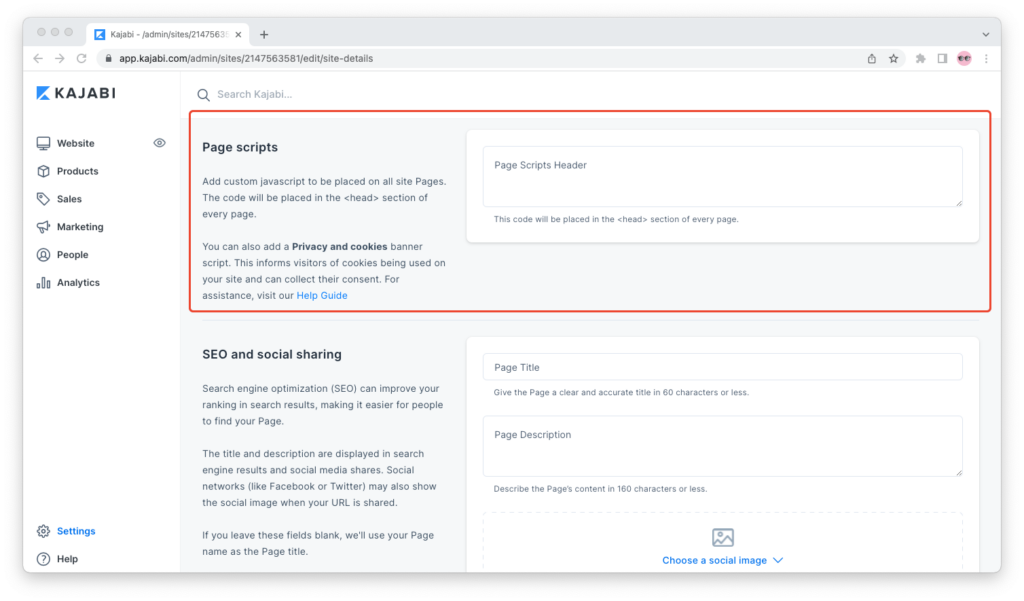Click the Sales tag icon
1024x601 pixels.
[43, 199]
